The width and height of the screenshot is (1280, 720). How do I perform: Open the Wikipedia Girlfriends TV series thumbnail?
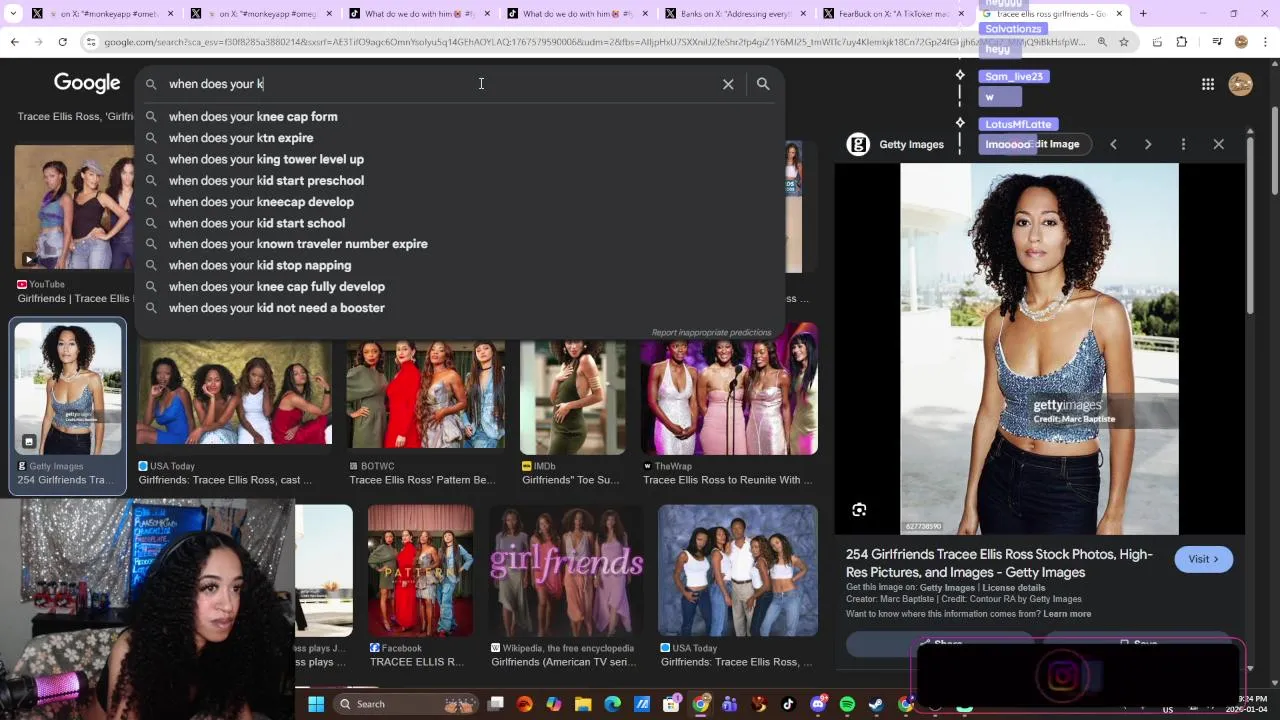coord(566,570)
